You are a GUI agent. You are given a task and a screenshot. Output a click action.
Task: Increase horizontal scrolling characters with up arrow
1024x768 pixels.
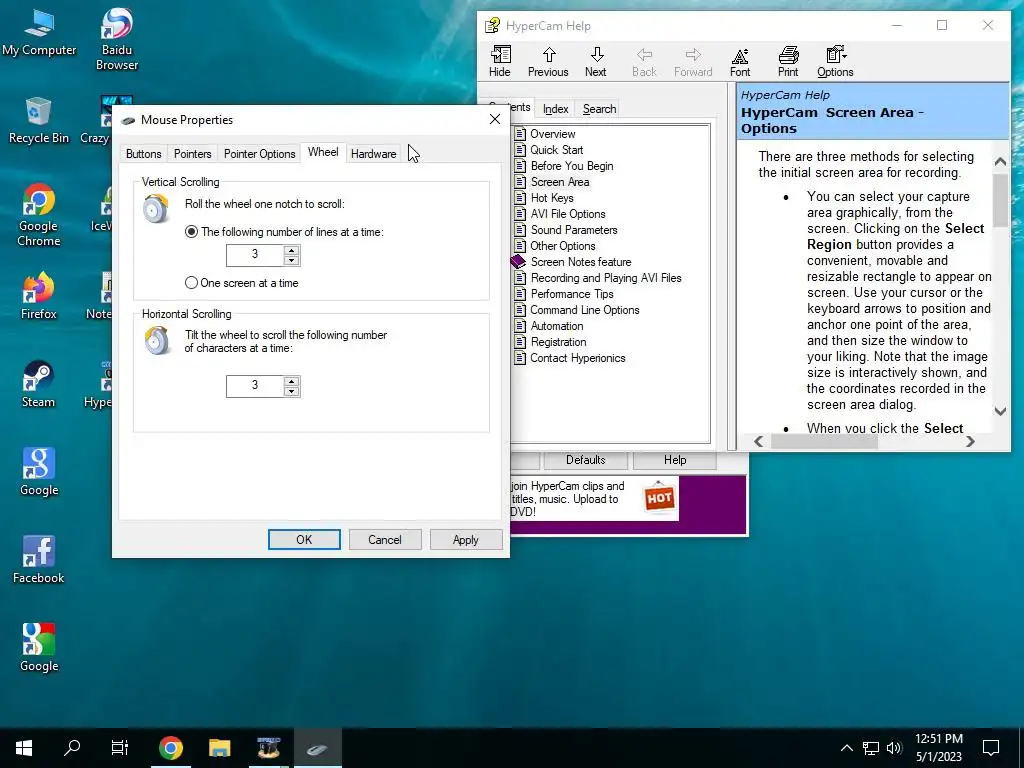tap(292, 381)
